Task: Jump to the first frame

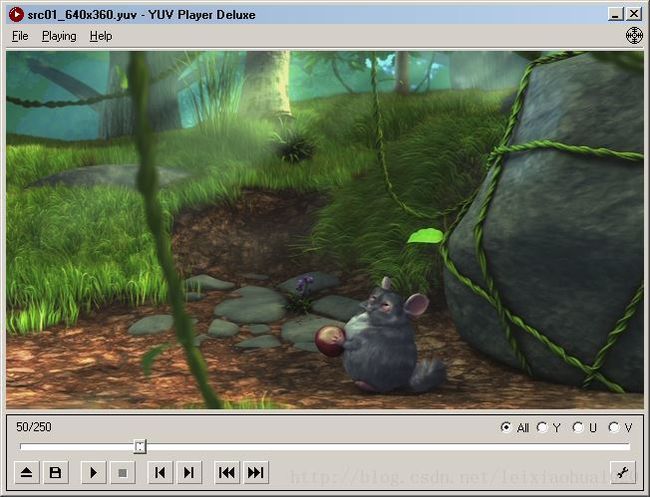Action: pyautogui.click(x=227, y=472)
